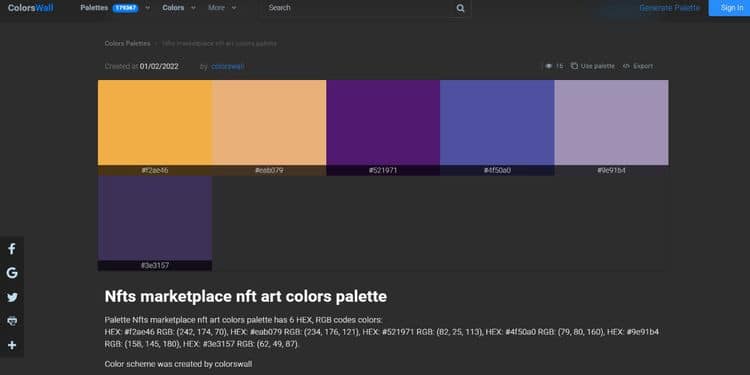Expand the Colors dropdown arrow
Screen dimensions: 750x375
click(193, 8)
